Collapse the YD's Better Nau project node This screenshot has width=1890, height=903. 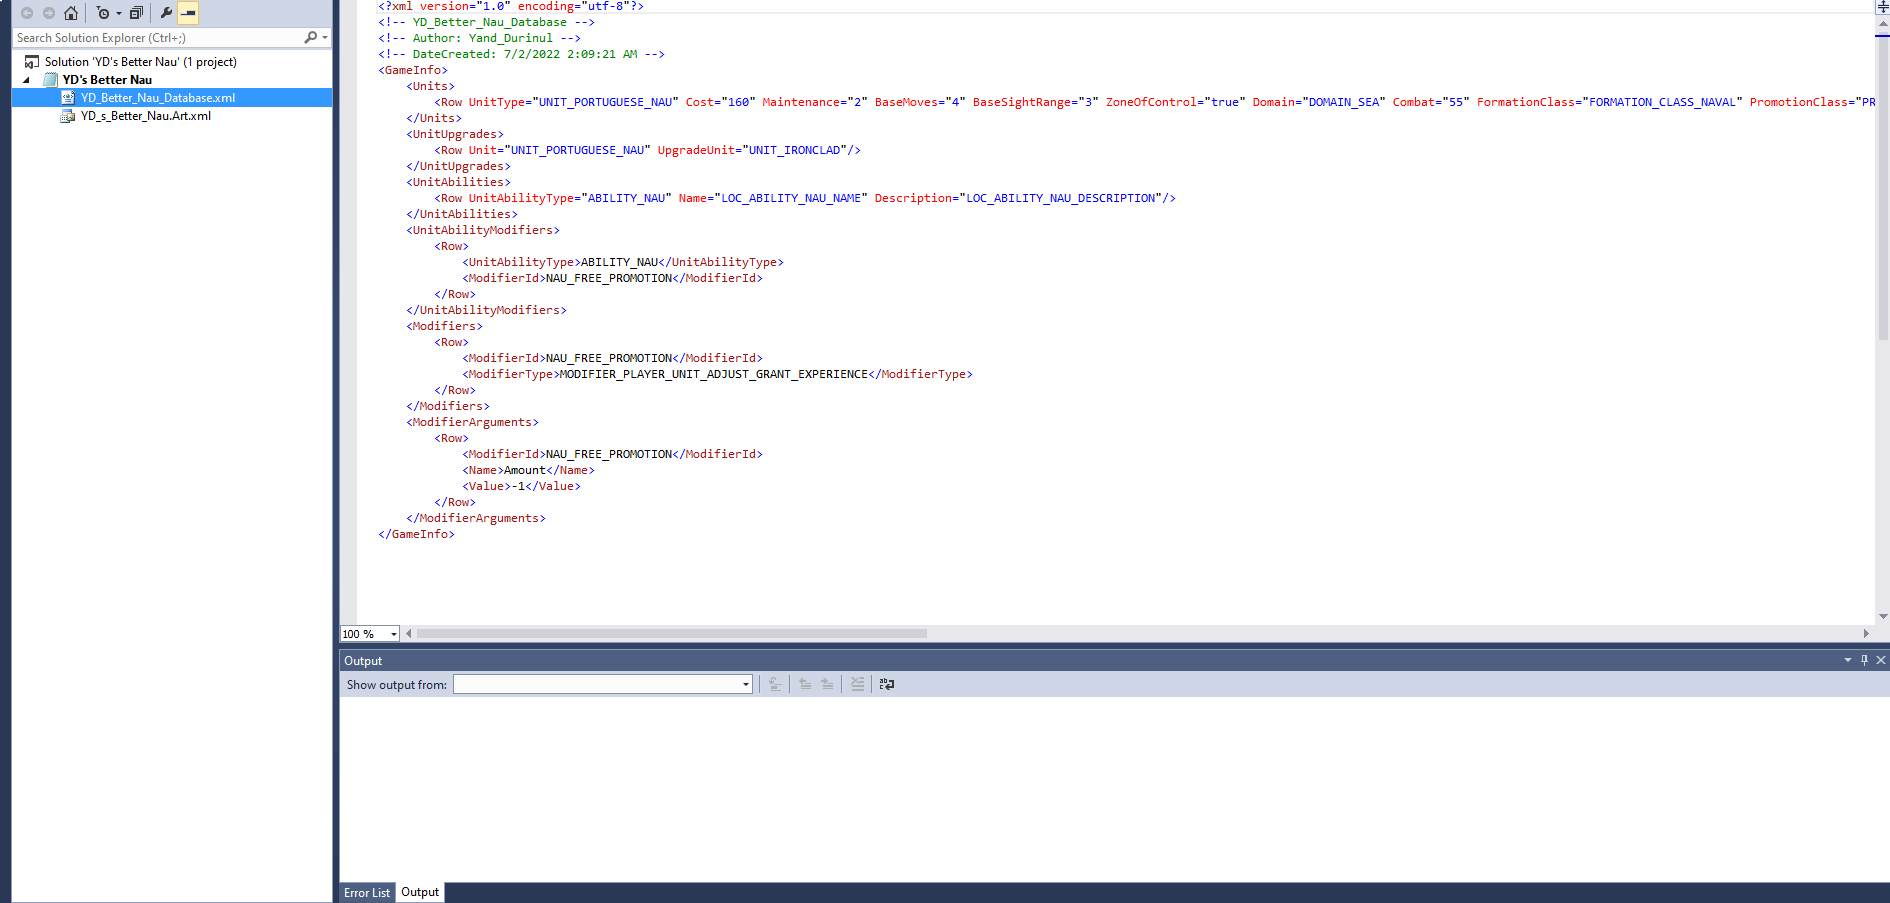pyautogui.click(x=26, y=80)
